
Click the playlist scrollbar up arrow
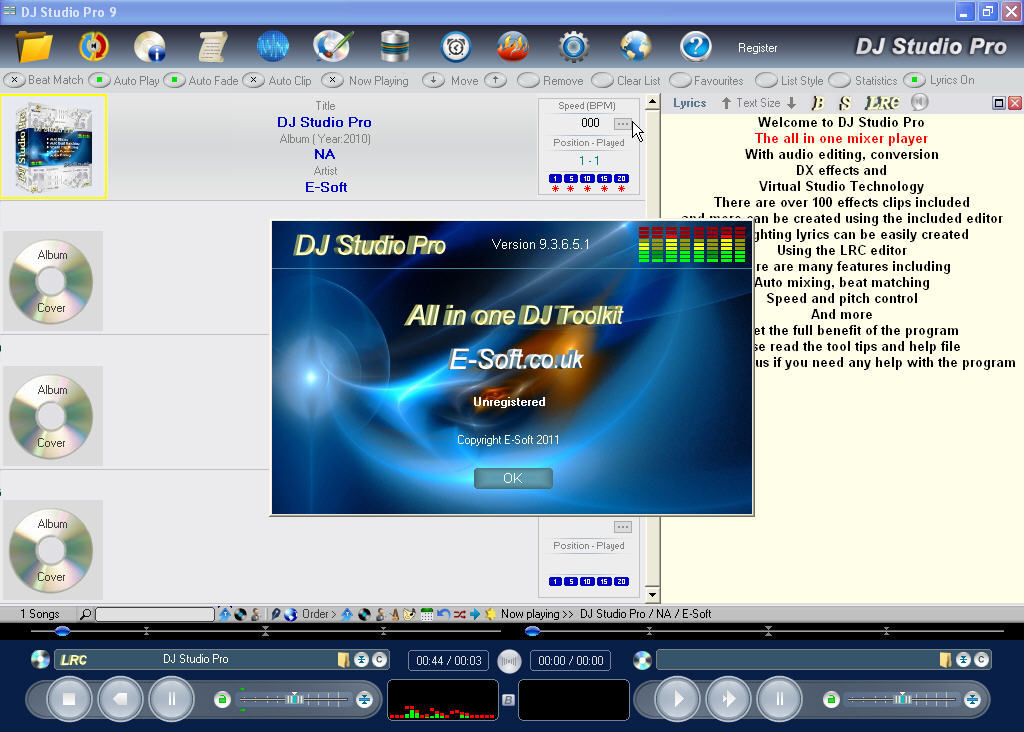point(652,102)
